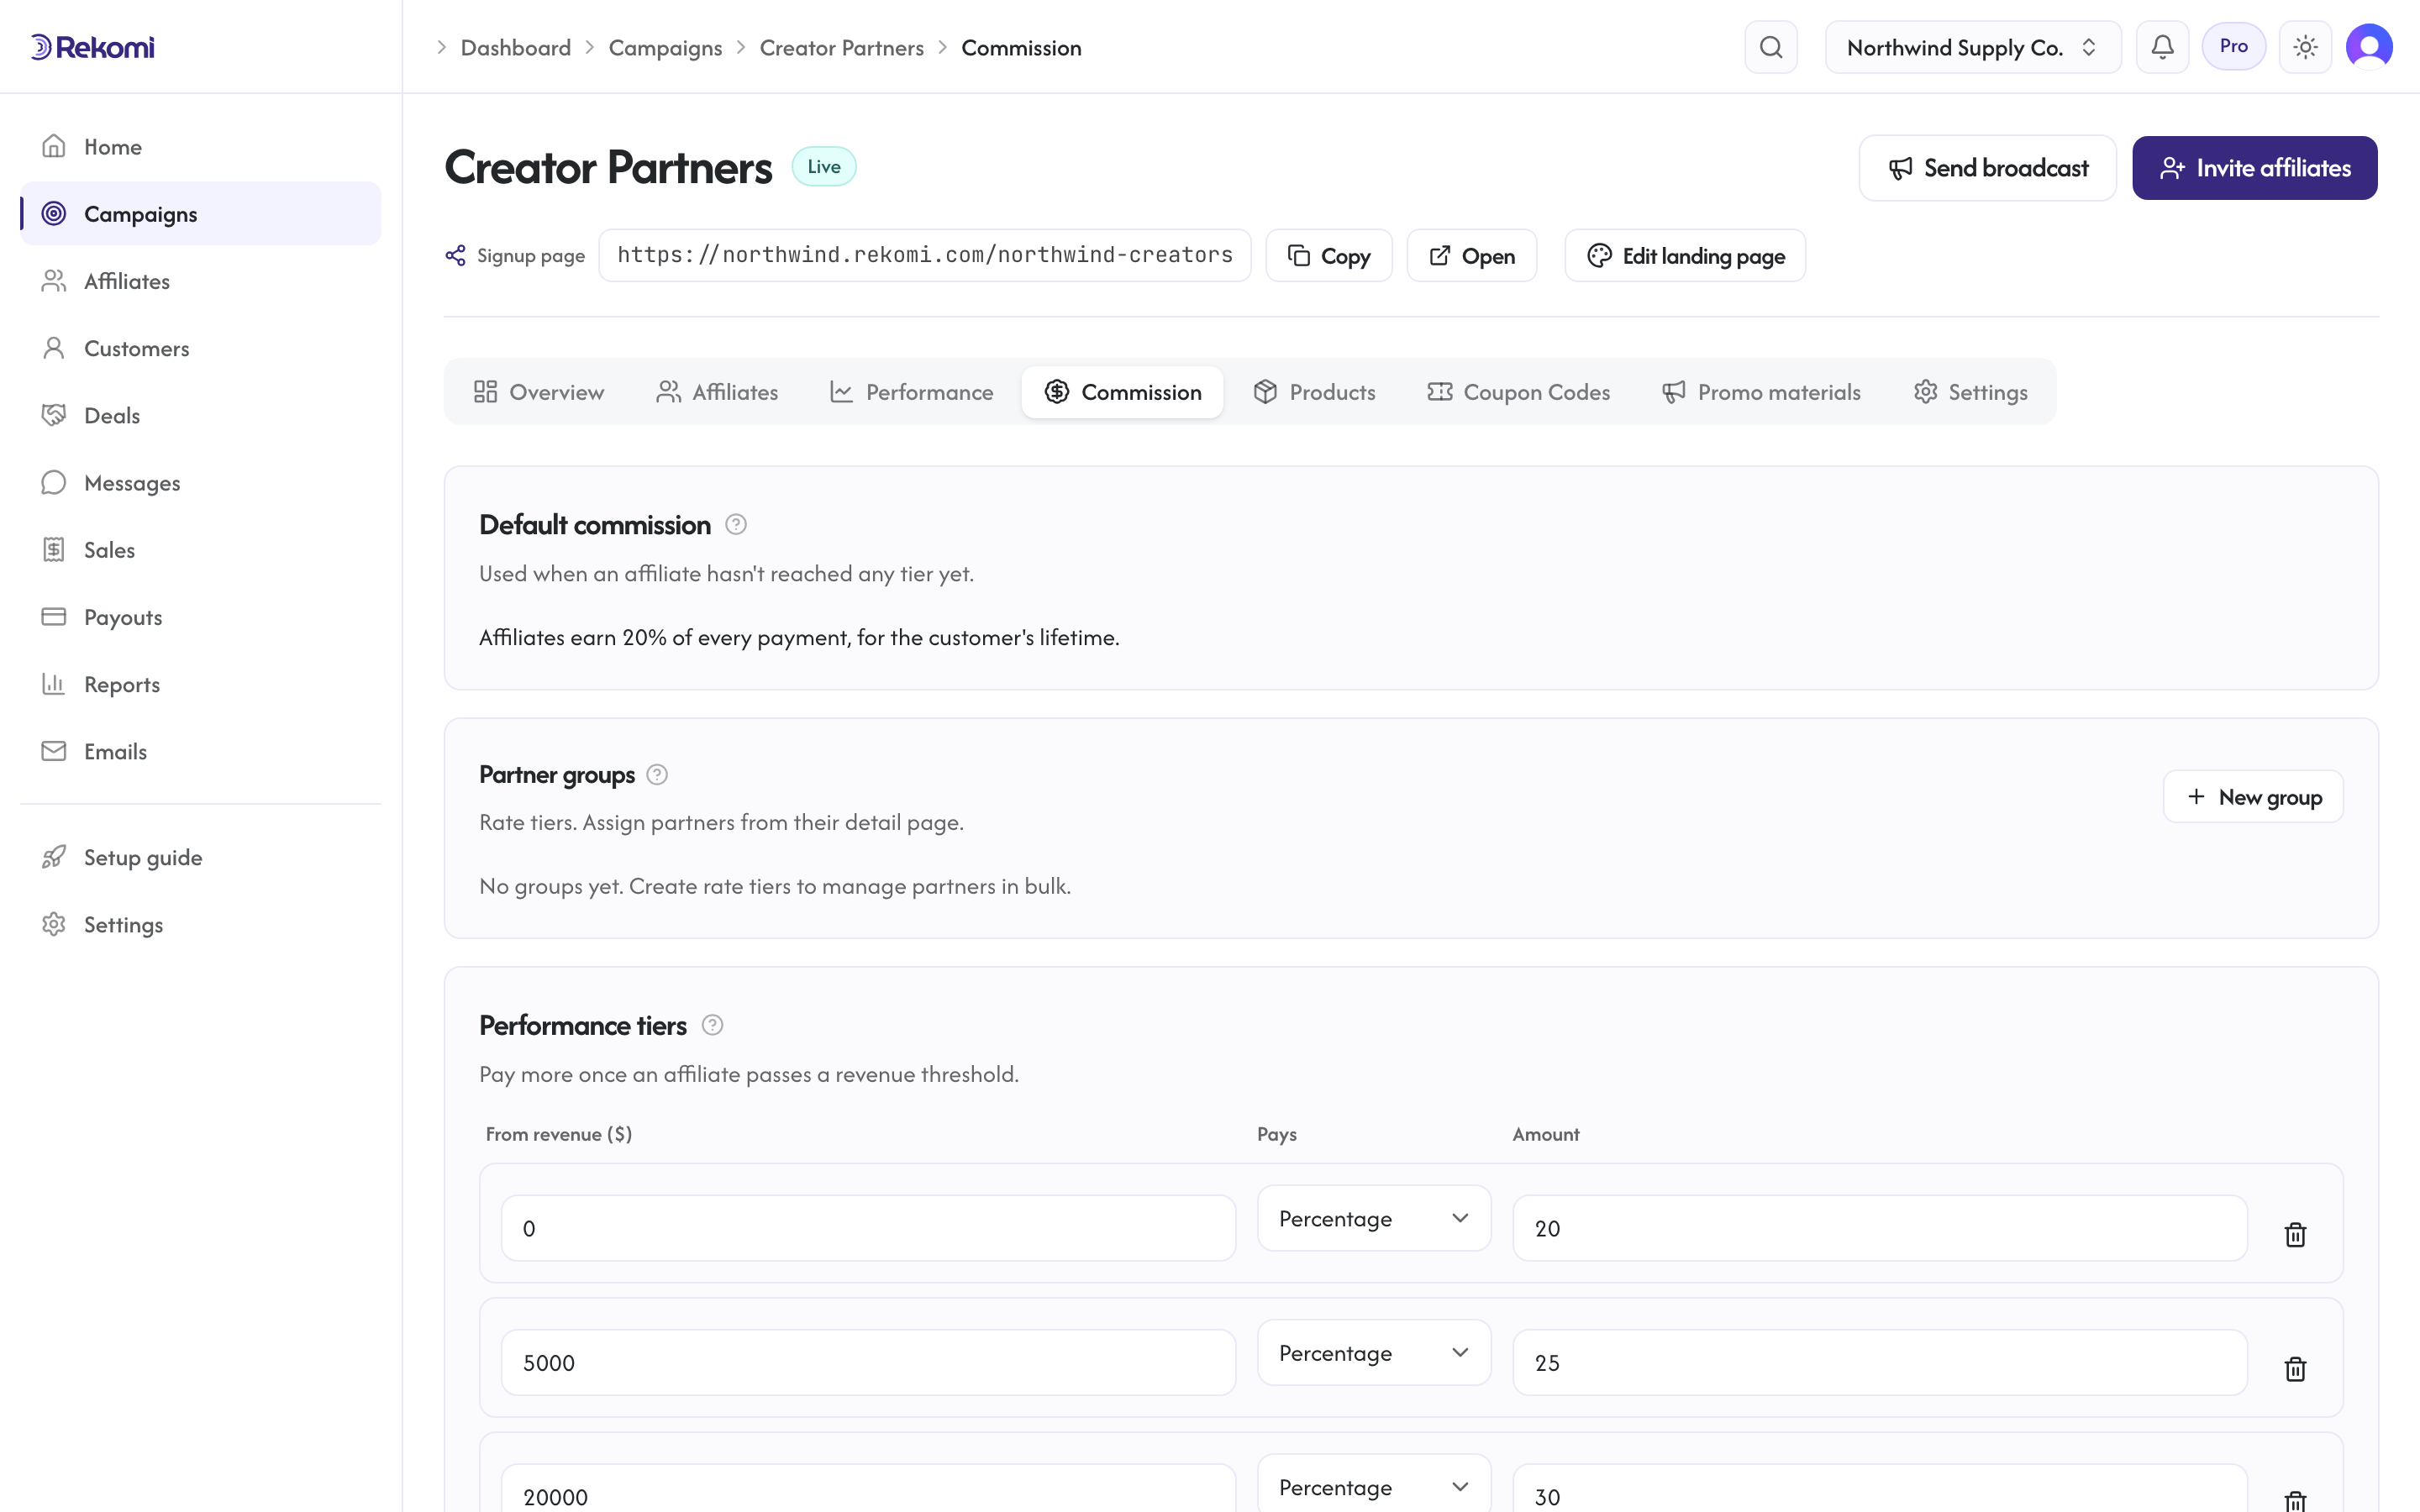The width and height of the screenshot is (2420, 1512).
Task: Open the notifications bell
Action: (2162, 47)
